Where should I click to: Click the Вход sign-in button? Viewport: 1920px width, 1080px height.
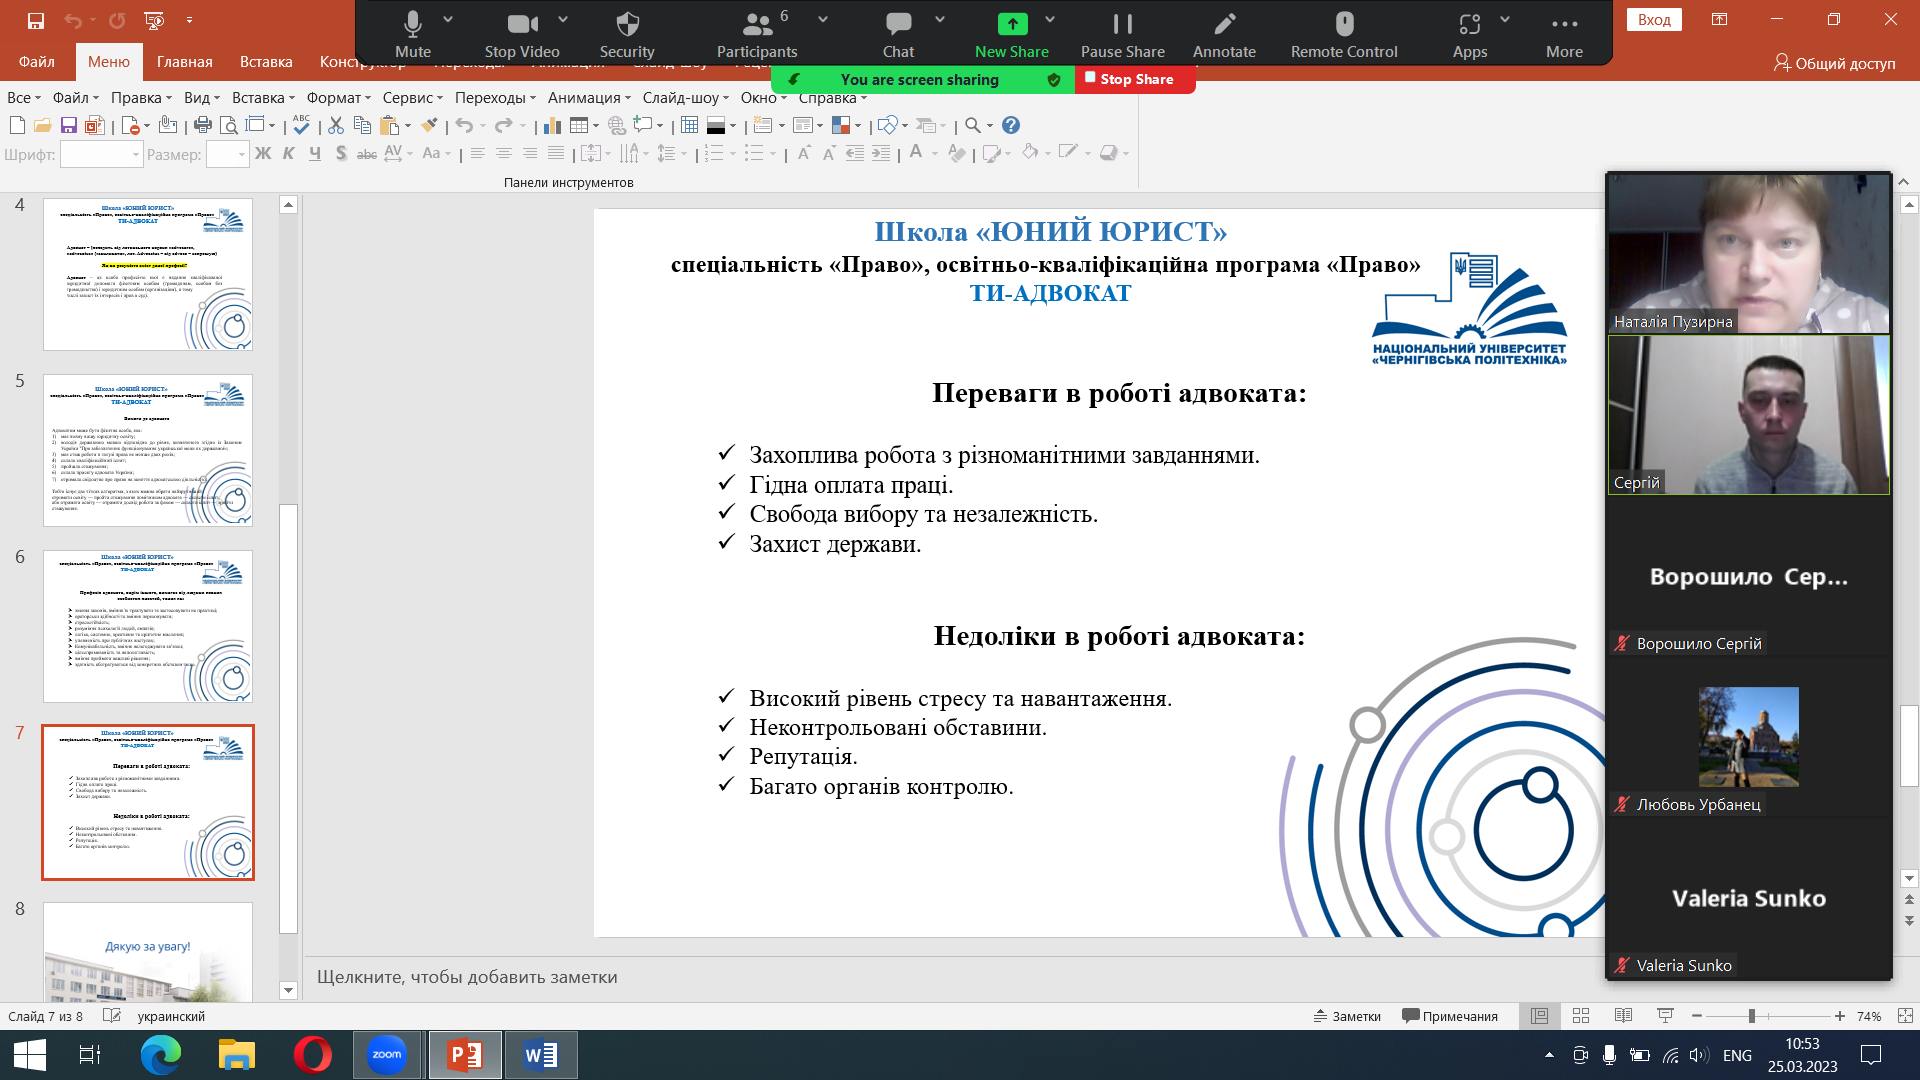(1654, 20)
